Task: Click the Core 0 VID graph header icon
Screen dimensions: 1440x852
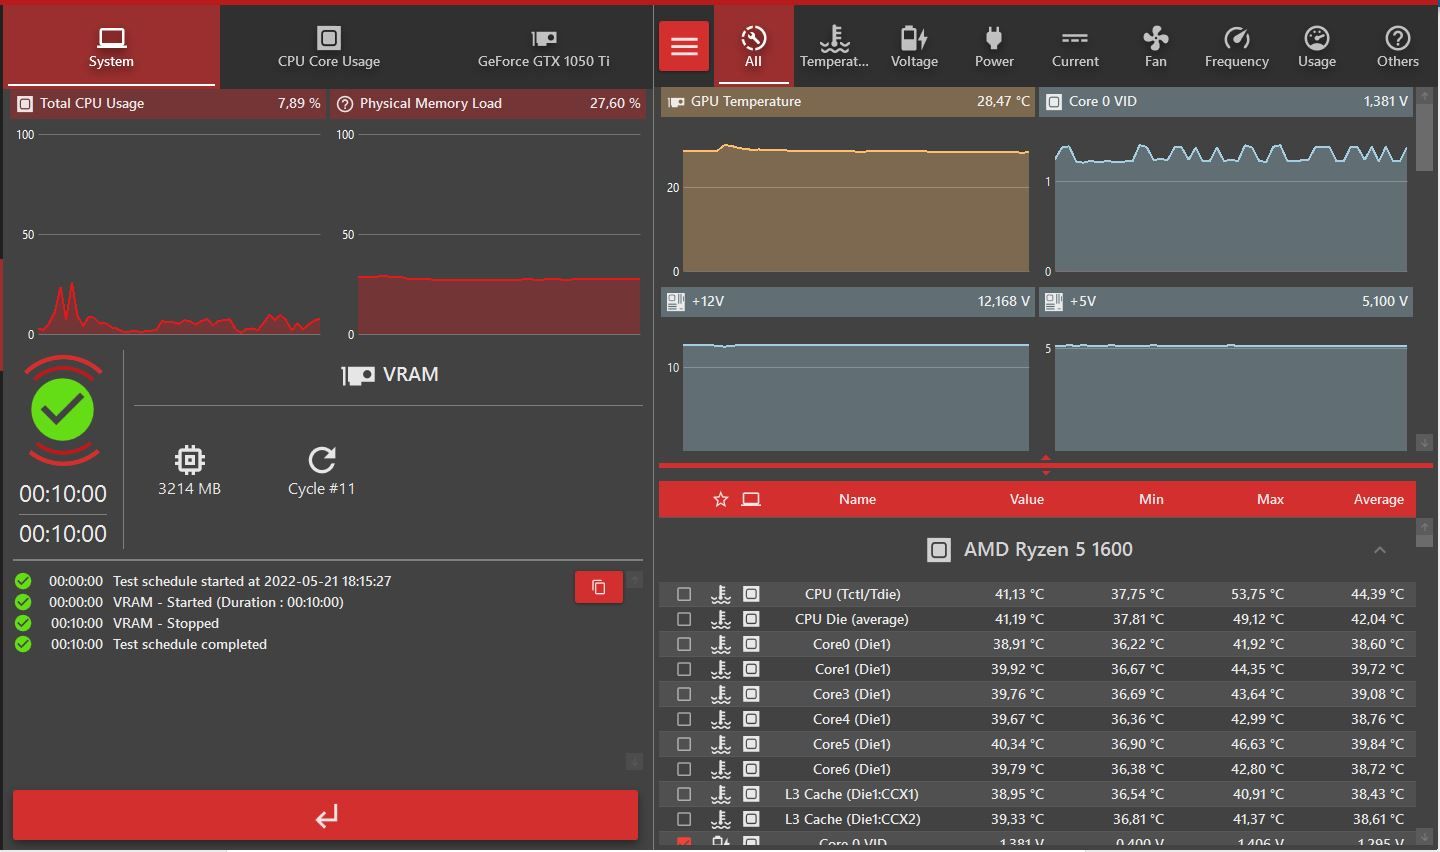Action: point(1054,102)
